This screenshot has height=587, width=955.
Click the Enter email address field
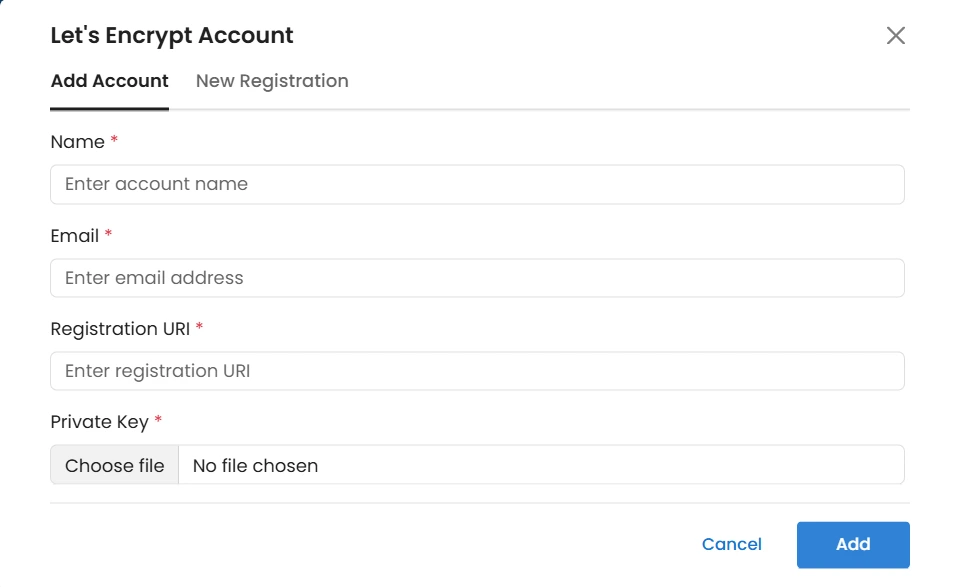pyautogui.click(x=477, y=278)
